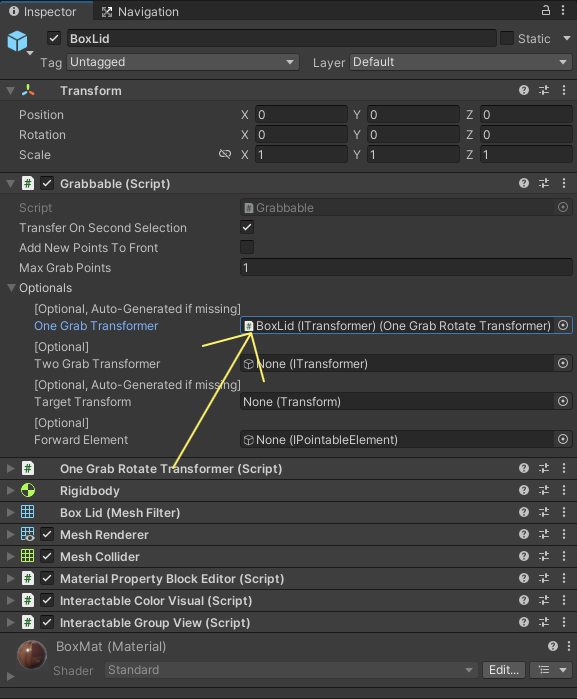Image resolution: width=577 pixels, height=699 pixels.
Task: Open the Static flags dropdown arrow
Action: pos(567,38)
